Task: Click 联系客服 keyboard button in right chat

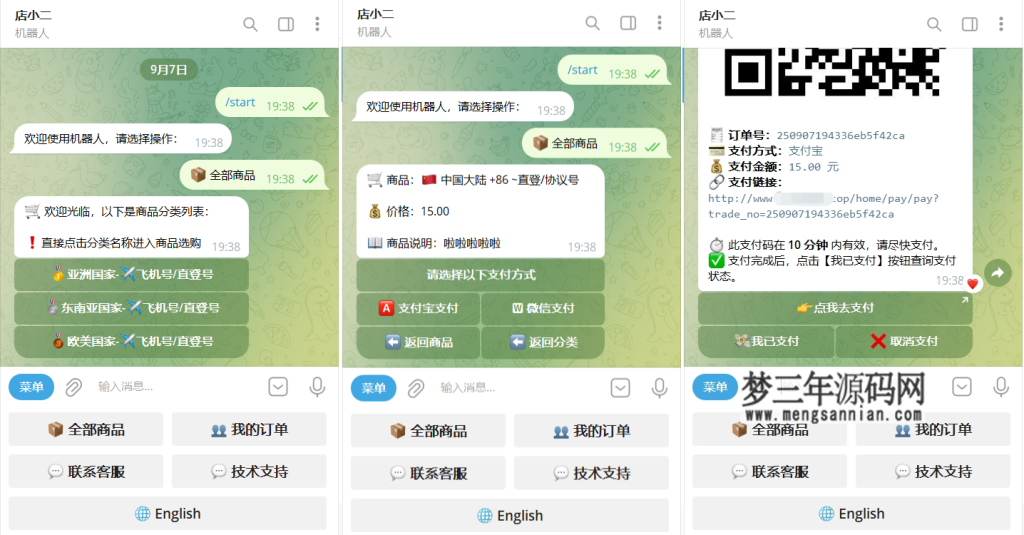Action: tap(770, 472)
